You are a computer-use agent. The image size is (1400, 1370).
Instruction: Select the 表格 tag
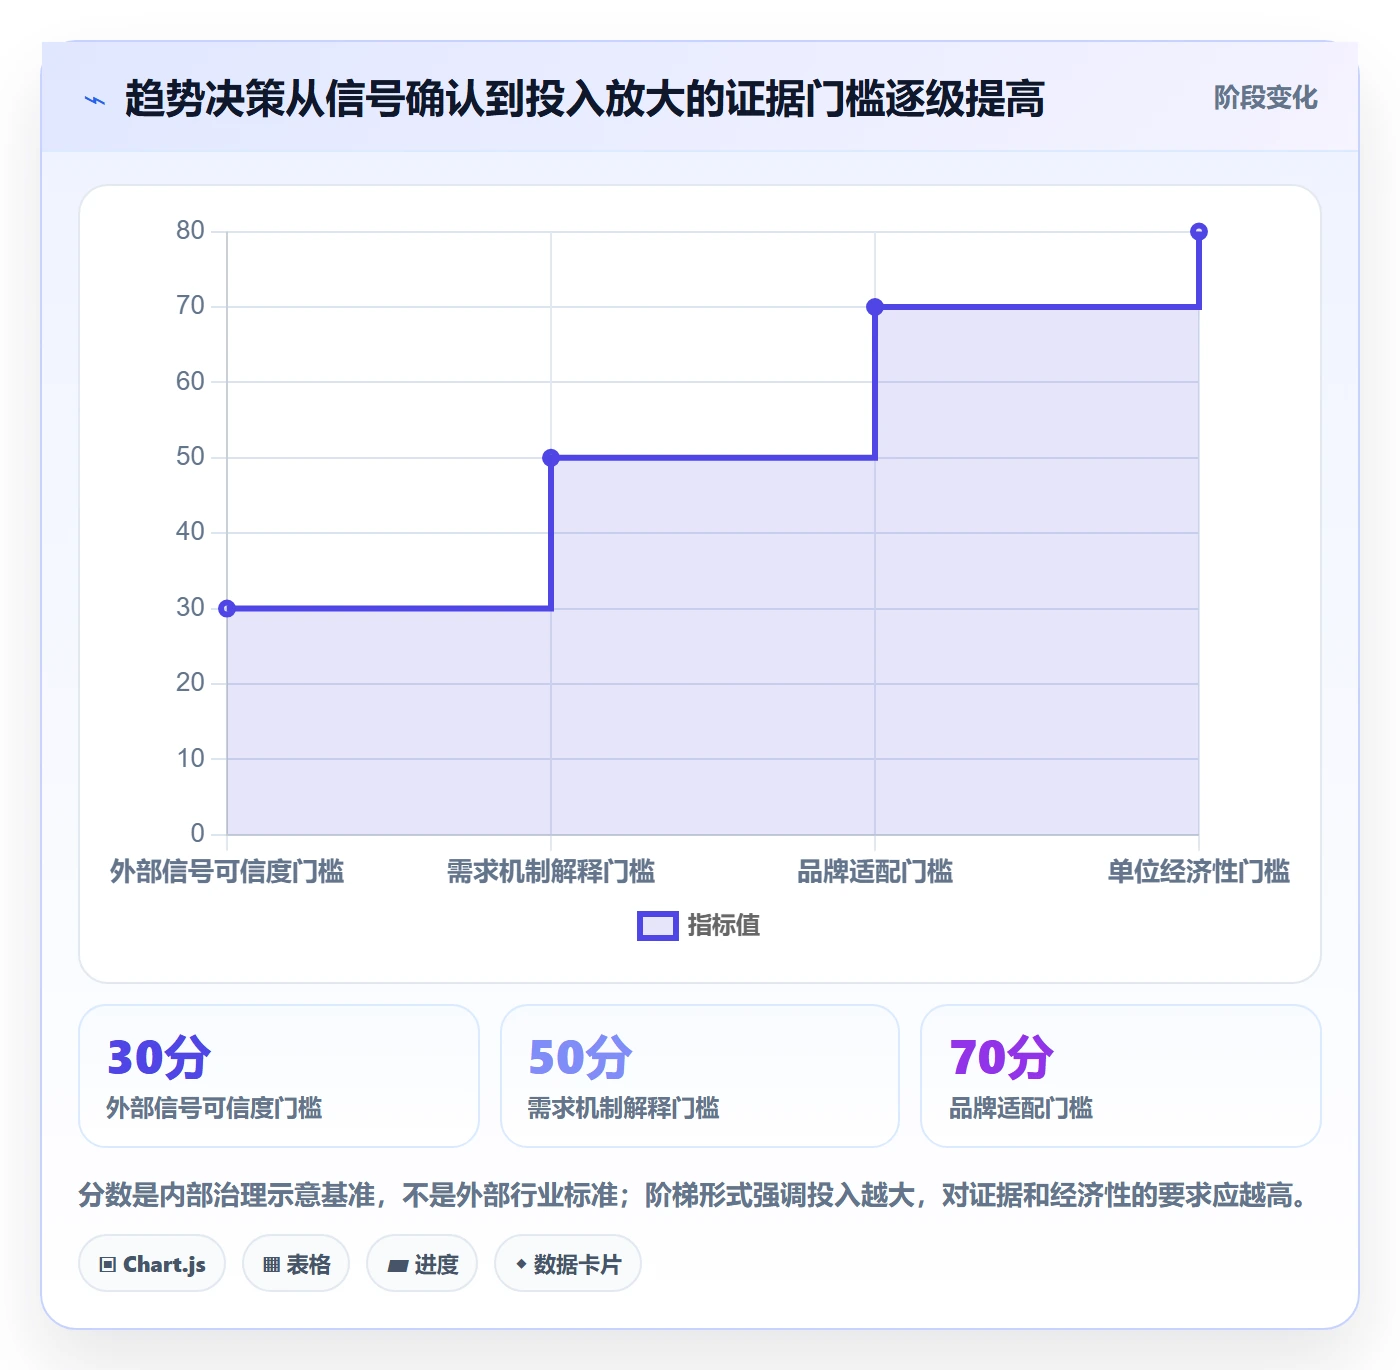pos(296,1264)
